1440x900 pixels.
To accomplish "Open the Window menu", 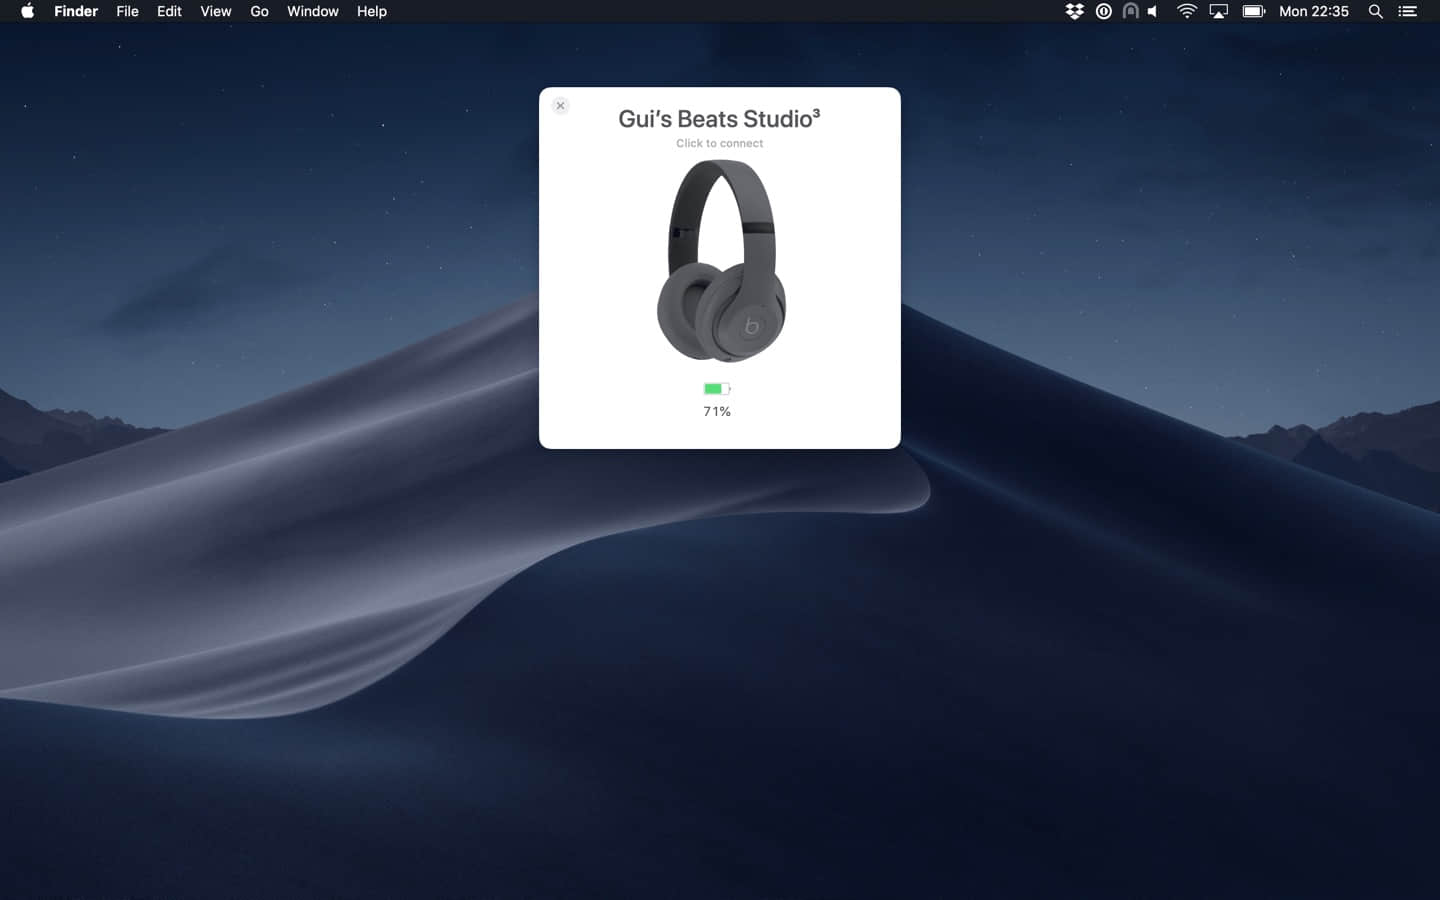I will (312, 11).
